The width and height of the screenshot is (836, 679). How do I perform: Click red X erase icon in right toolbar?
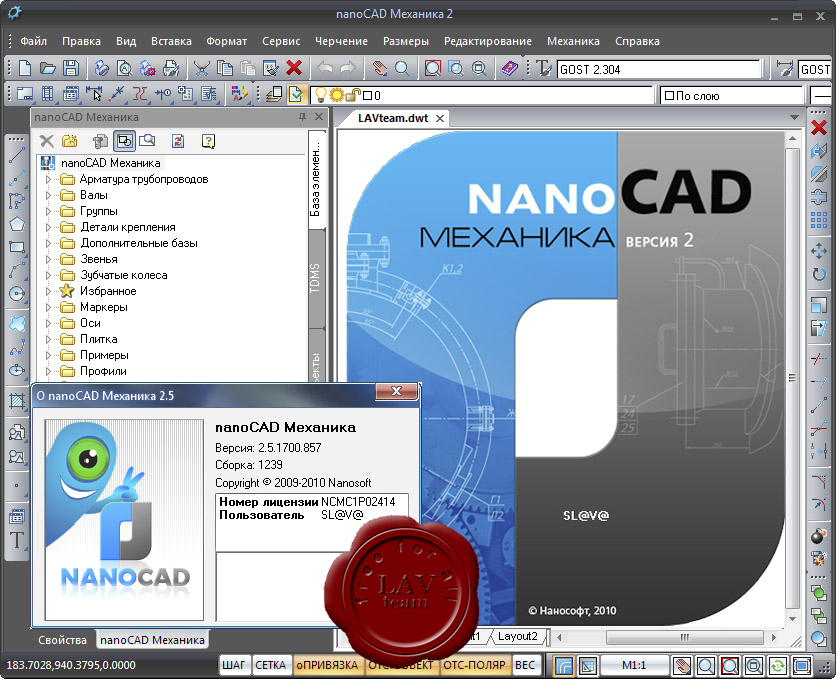tap(819, 127)
